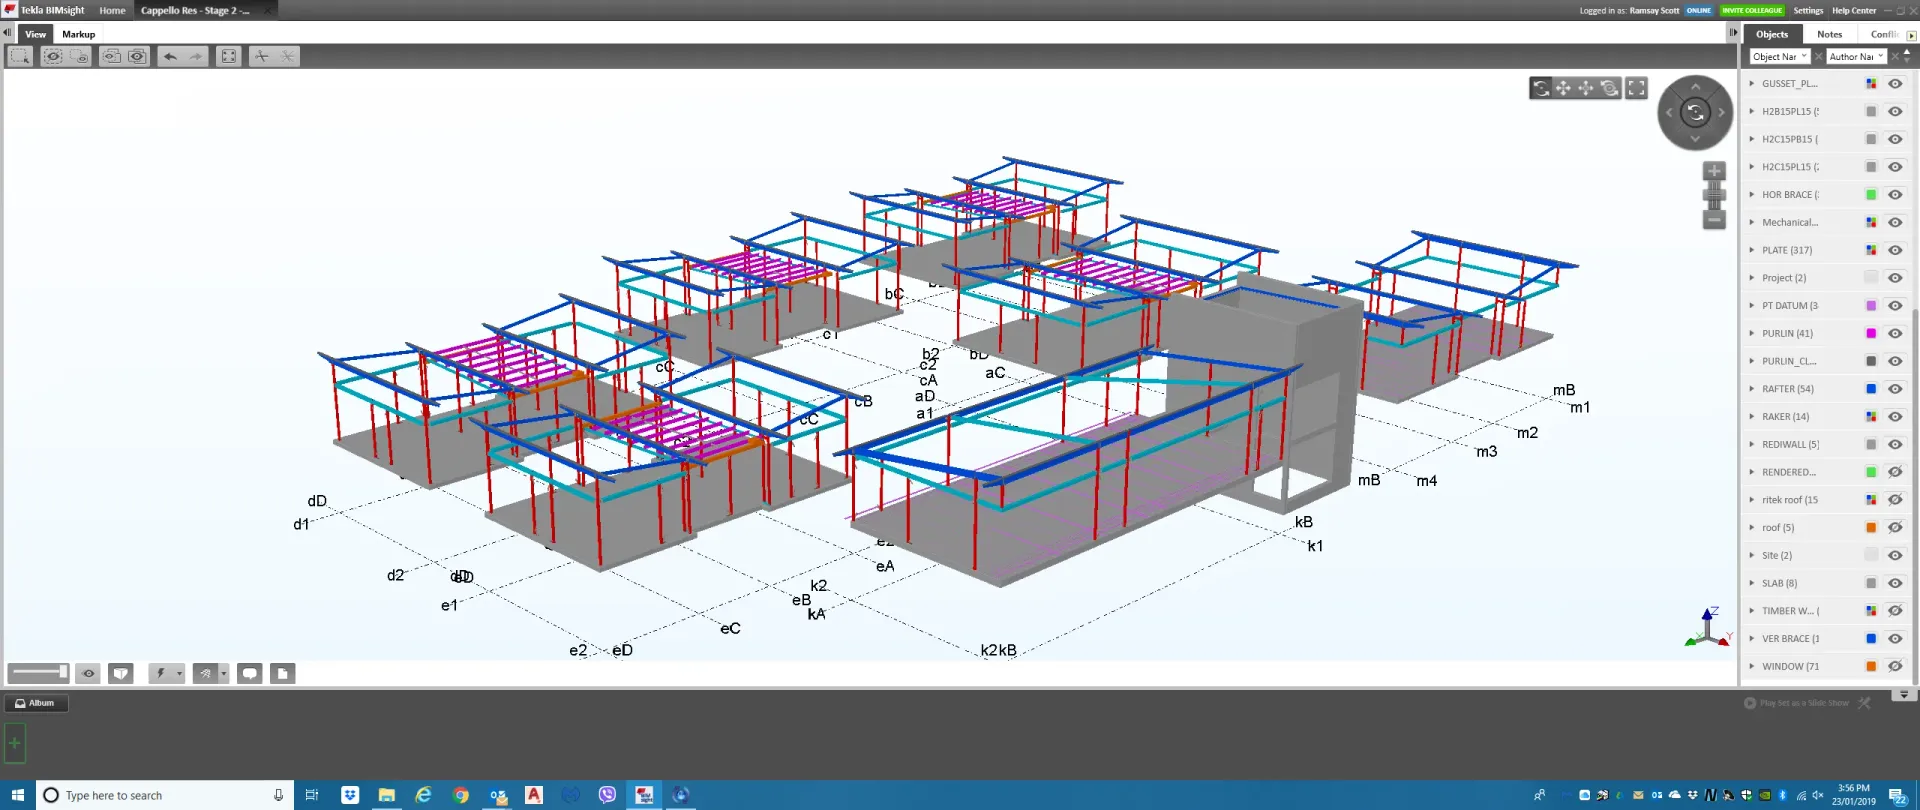Expand the SLAB (8) group
The width and height of the screenshot is (1920, 810).
click(1751, 583)
